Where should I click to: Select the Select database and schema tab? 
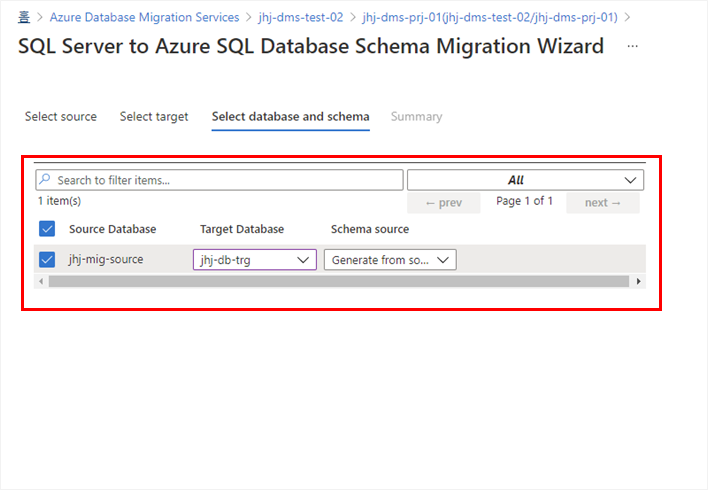(290, 117)
